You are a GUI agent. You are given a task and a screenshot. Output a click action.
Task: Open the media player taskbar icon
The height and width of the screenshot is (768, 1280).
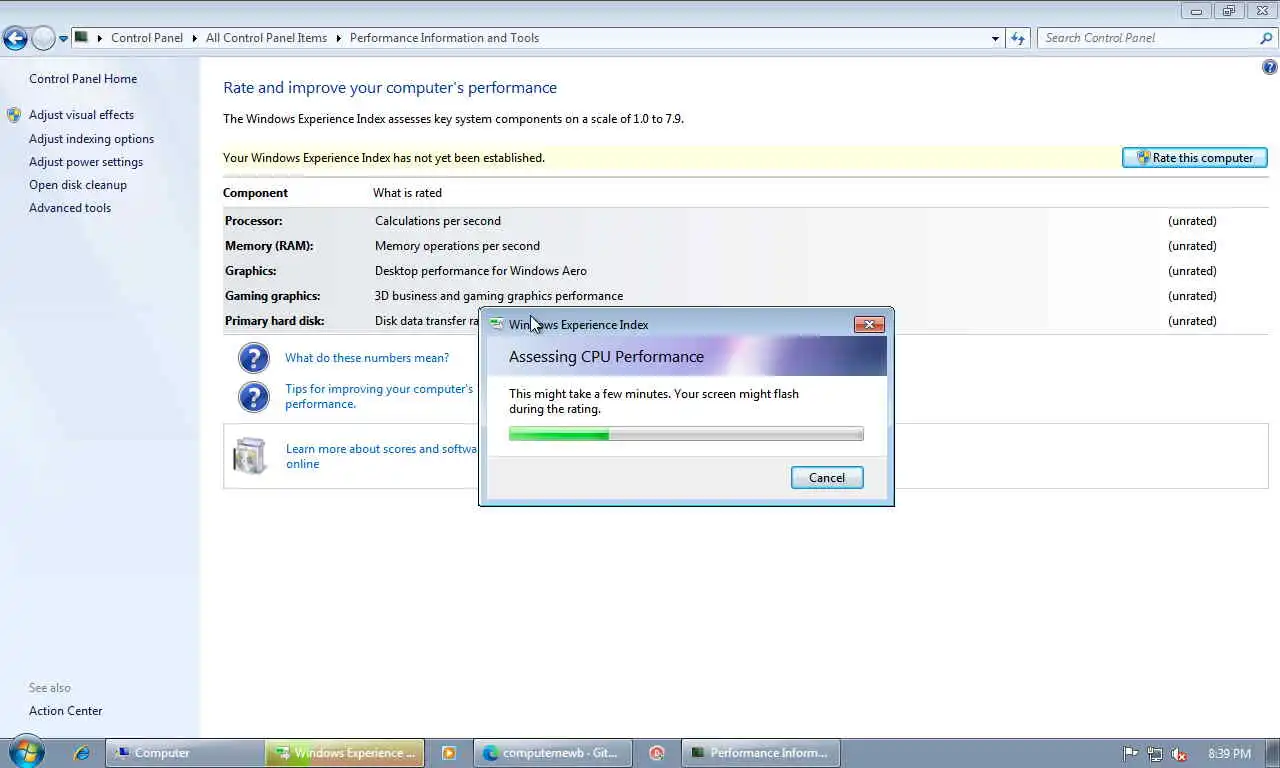click(x=449, y=753)
